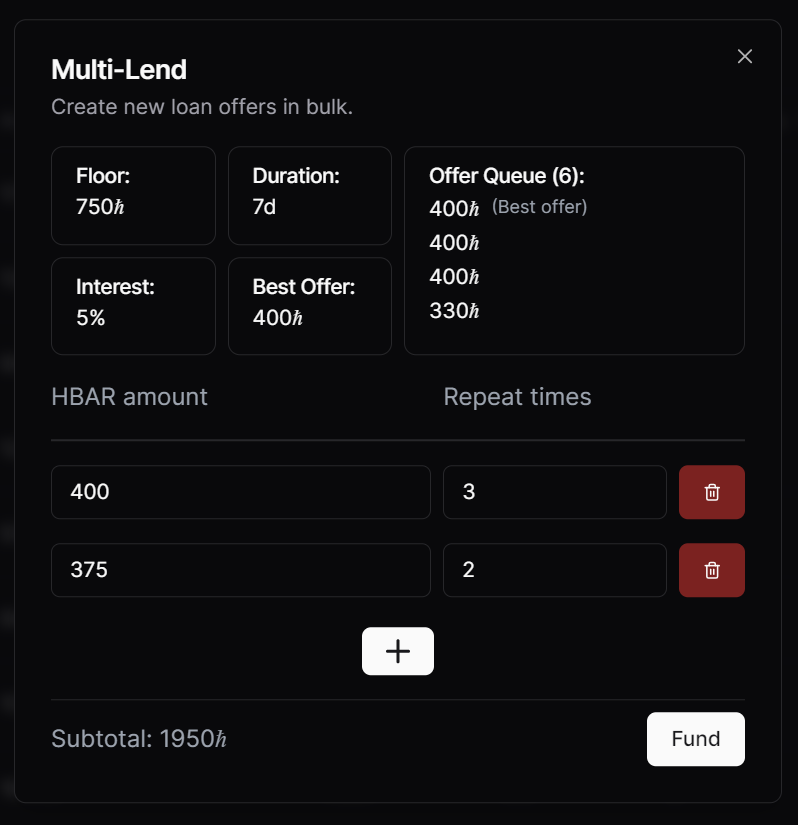The width and height of the screenshot is (798, 825).
Task: Click the Repeat times column header
Action: [x=517, y=397]
